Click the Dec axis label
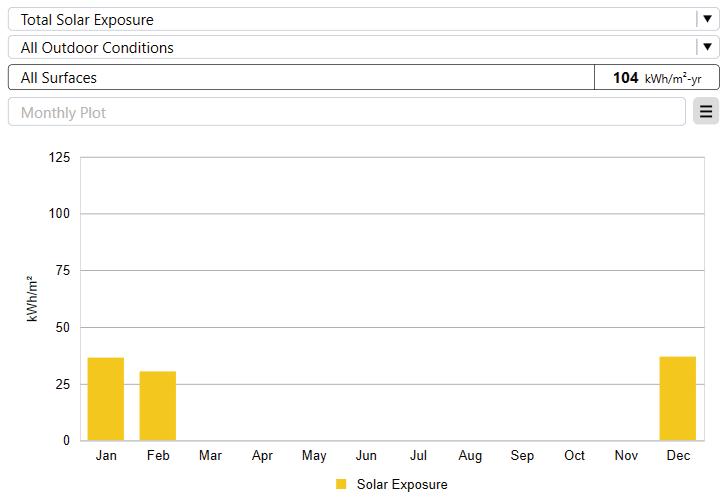 678,456
